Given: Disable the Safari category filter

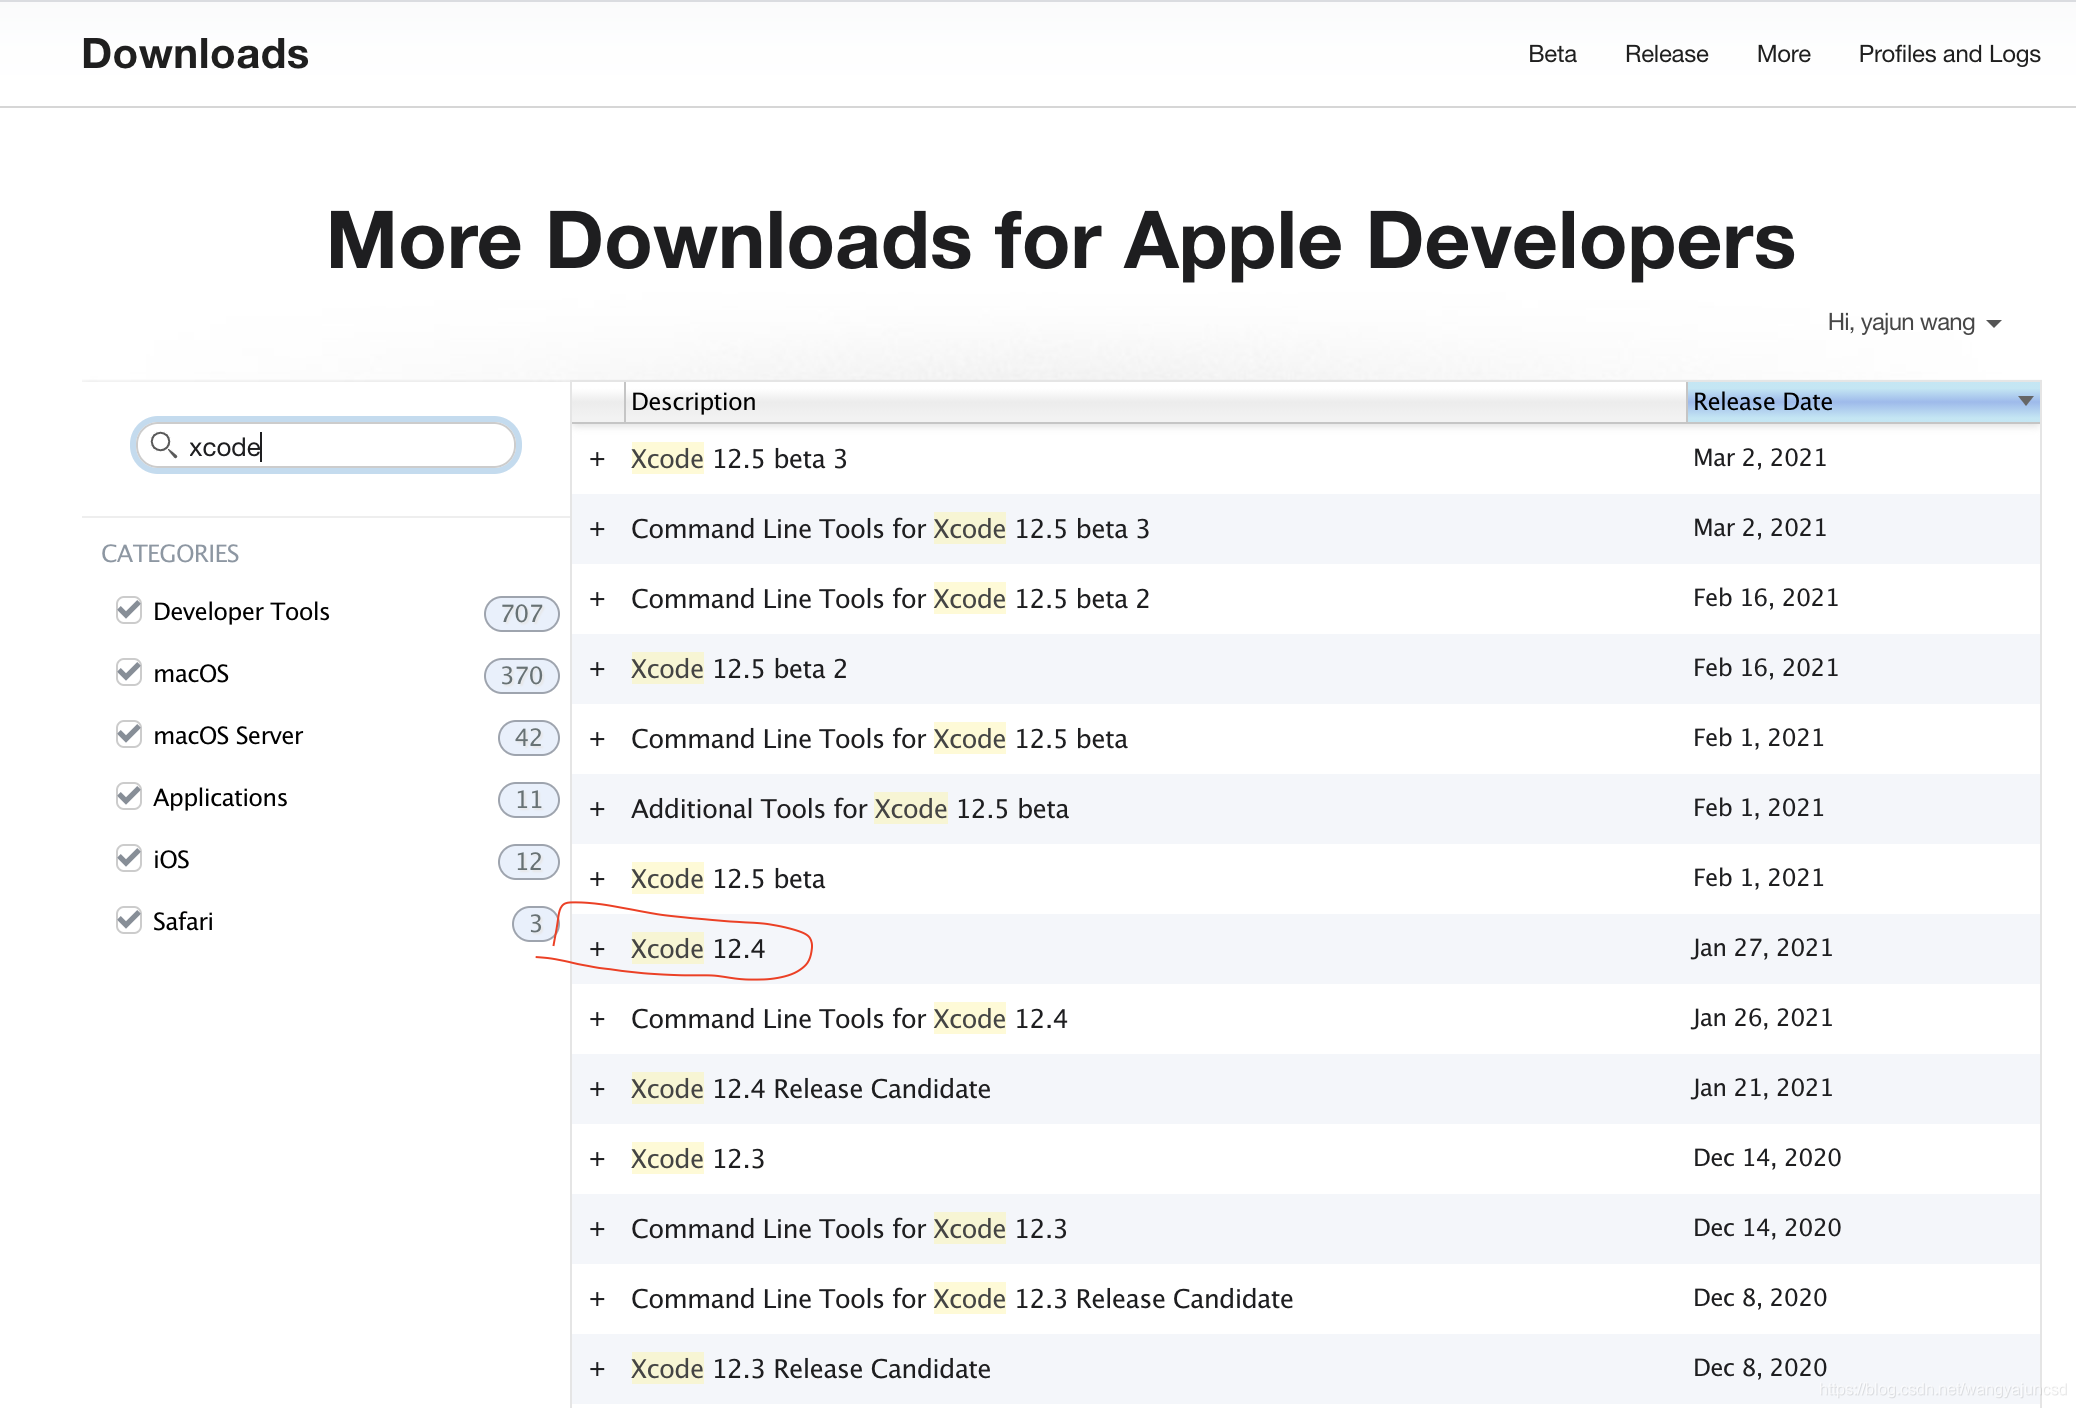Looking at the screenshot, I should click(129, 920).
